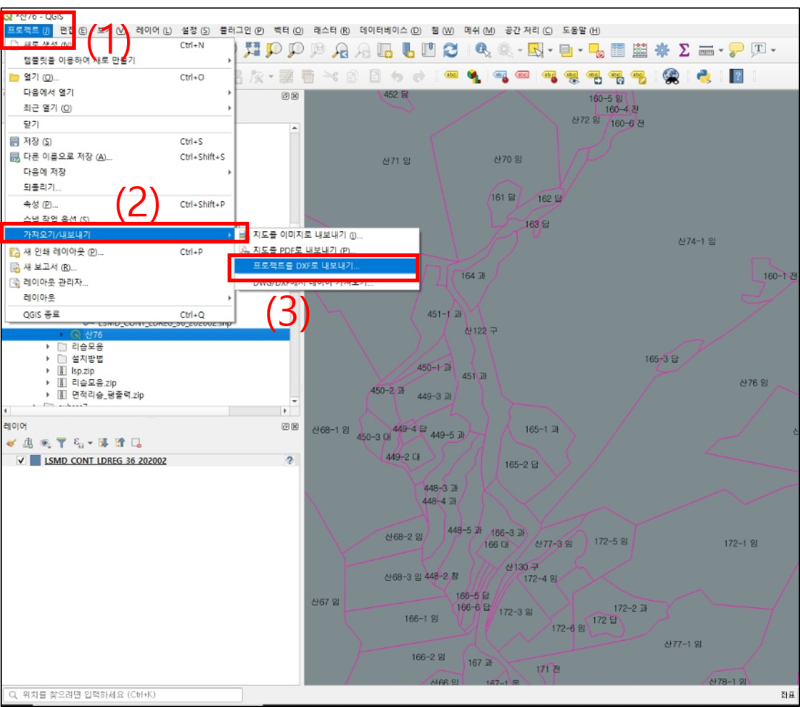Open Select Features tool dropdown arrow
Screen dimensions: 800x707
[x=550, y=50]
